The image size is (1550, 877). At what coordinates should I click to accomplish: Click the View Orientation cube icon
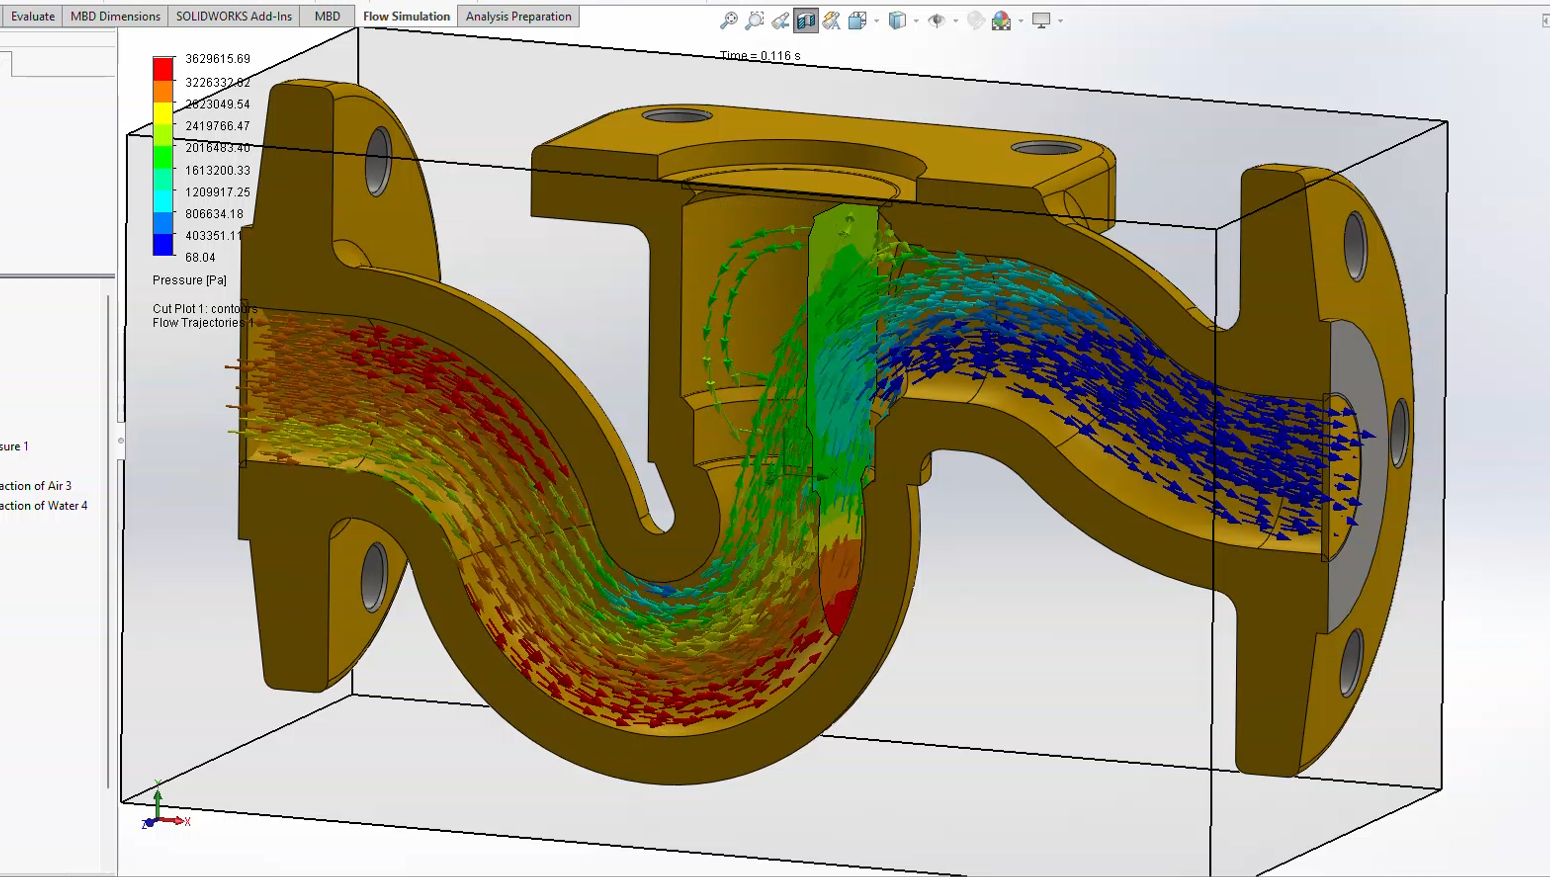[x=858, y=20]
